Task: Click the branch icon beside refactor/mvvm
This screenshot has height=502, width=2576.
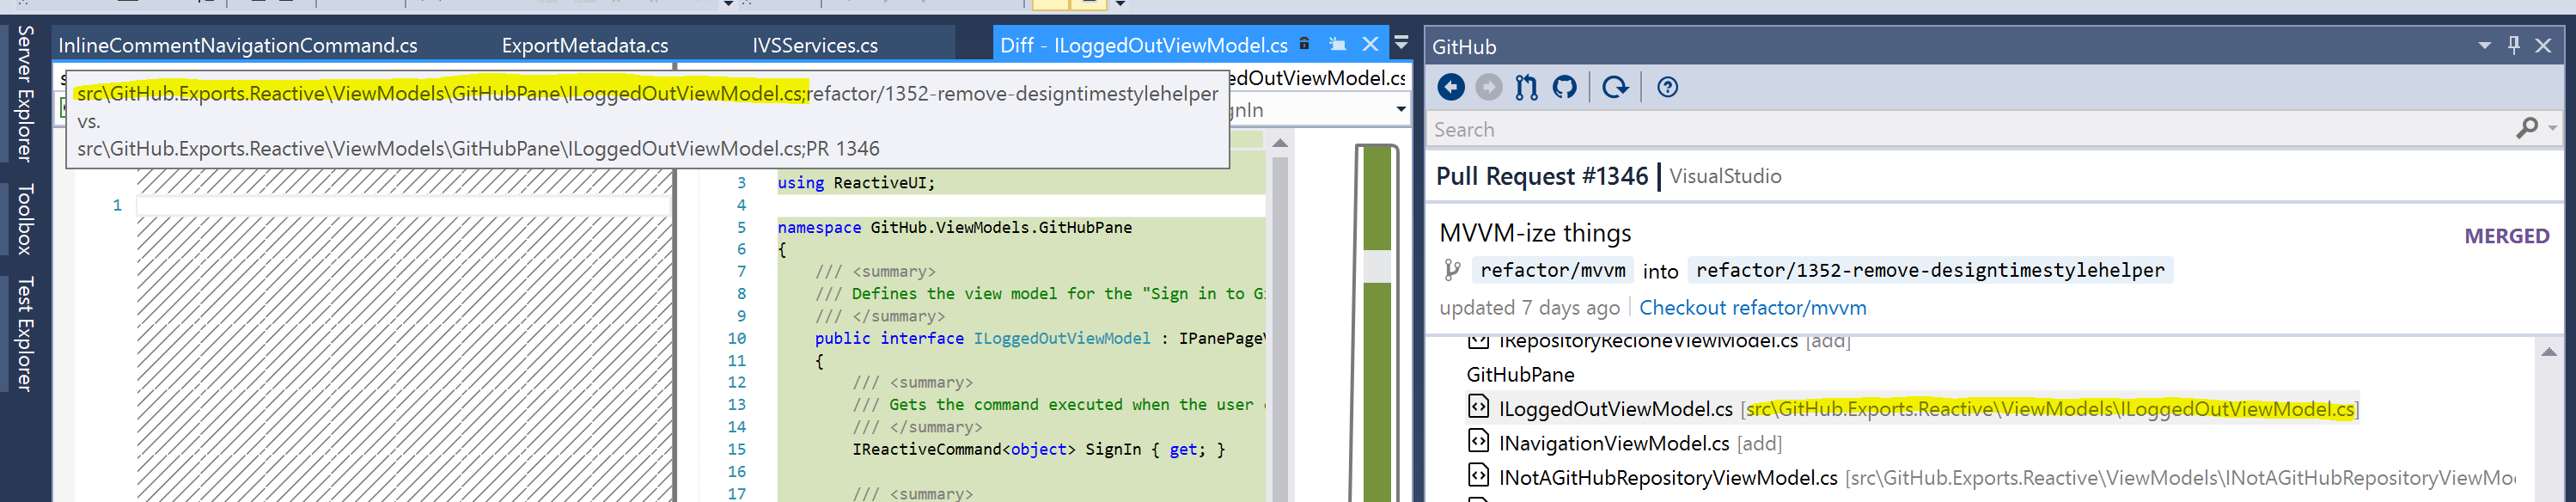Action: 1452,269
